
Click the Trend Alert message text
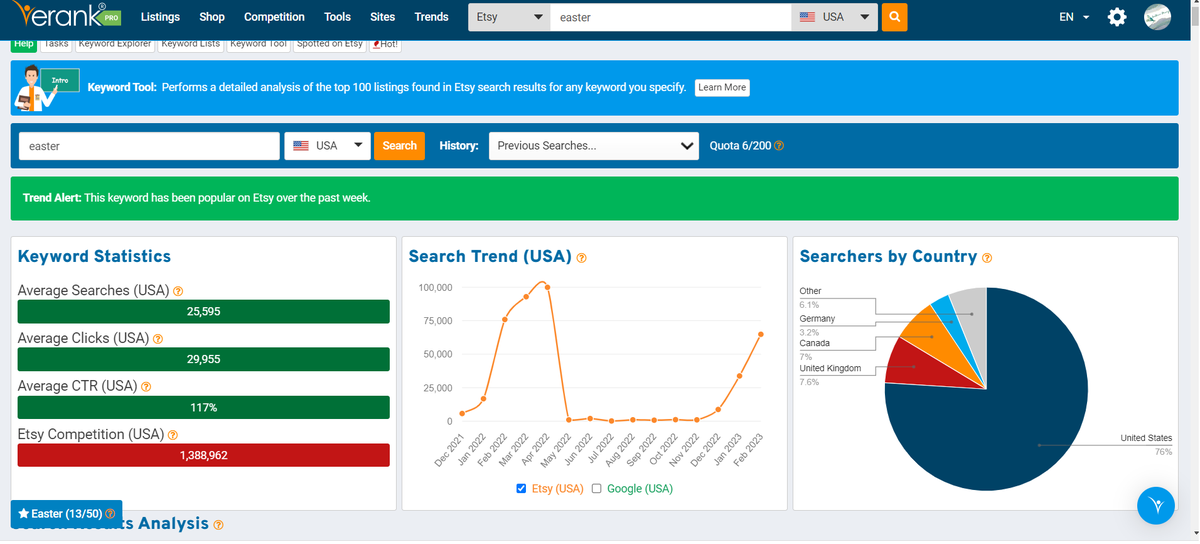[197, 198]
